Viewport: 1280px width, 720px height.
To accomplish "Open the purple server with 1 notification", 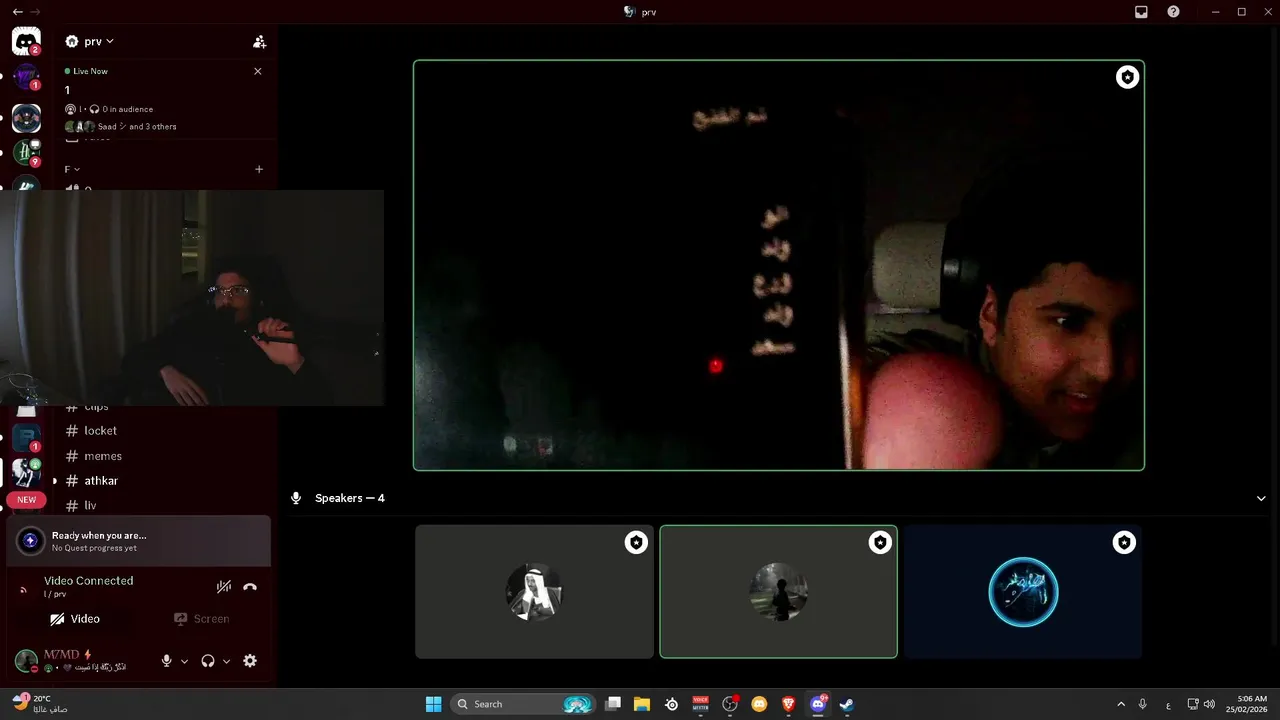I will (x=26, y=77).
